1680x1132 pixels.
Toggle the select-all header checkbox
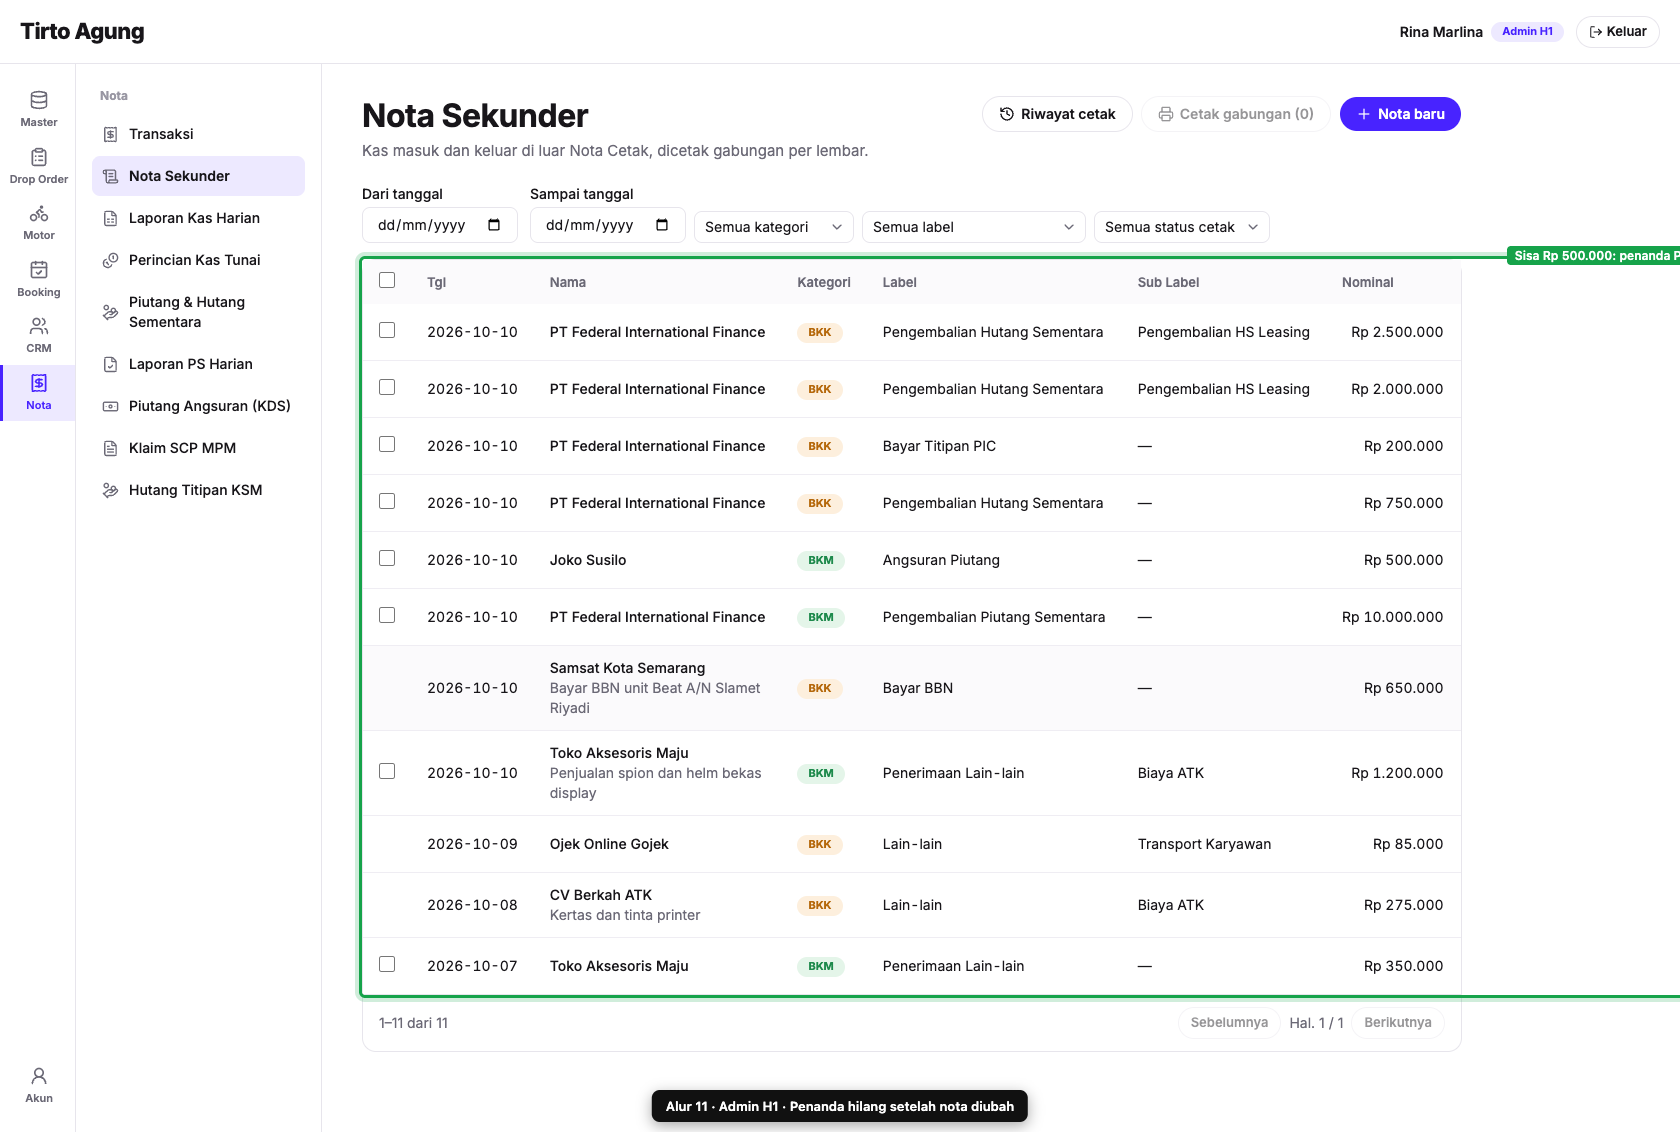pyautogui.click(x=387, y=280)
